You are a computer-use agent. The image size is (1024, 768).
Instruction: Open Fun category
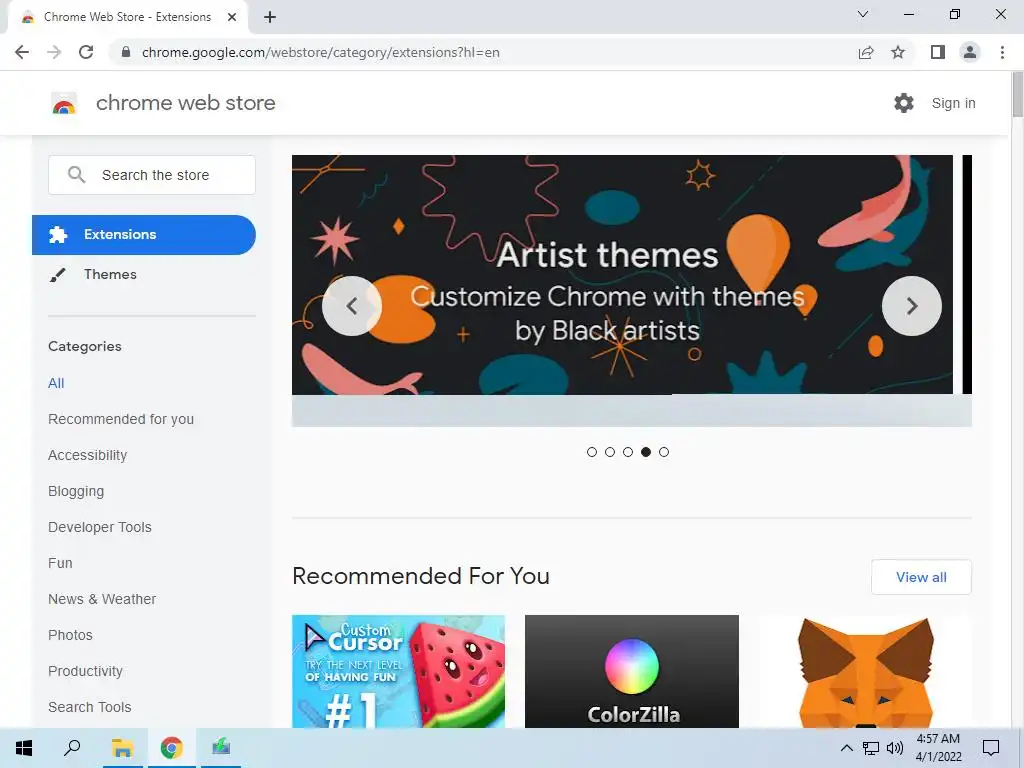(x=60, y=563)
